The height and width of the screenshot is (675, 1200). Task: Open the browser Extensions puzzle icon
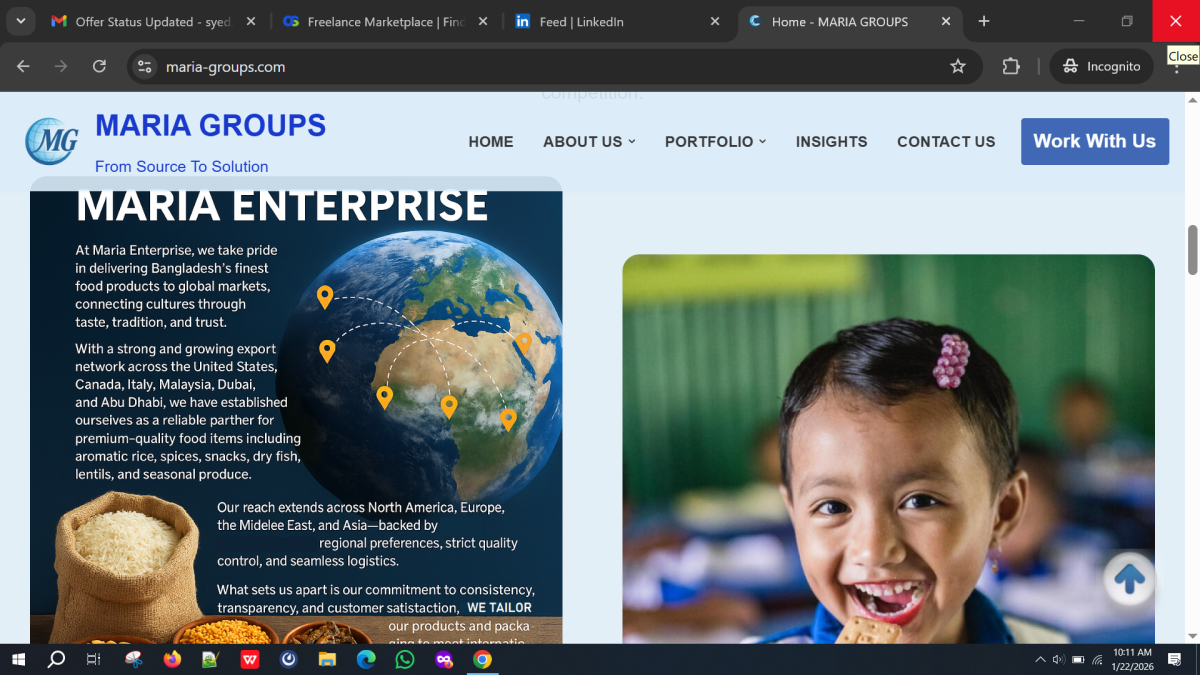coord(1011,66)
